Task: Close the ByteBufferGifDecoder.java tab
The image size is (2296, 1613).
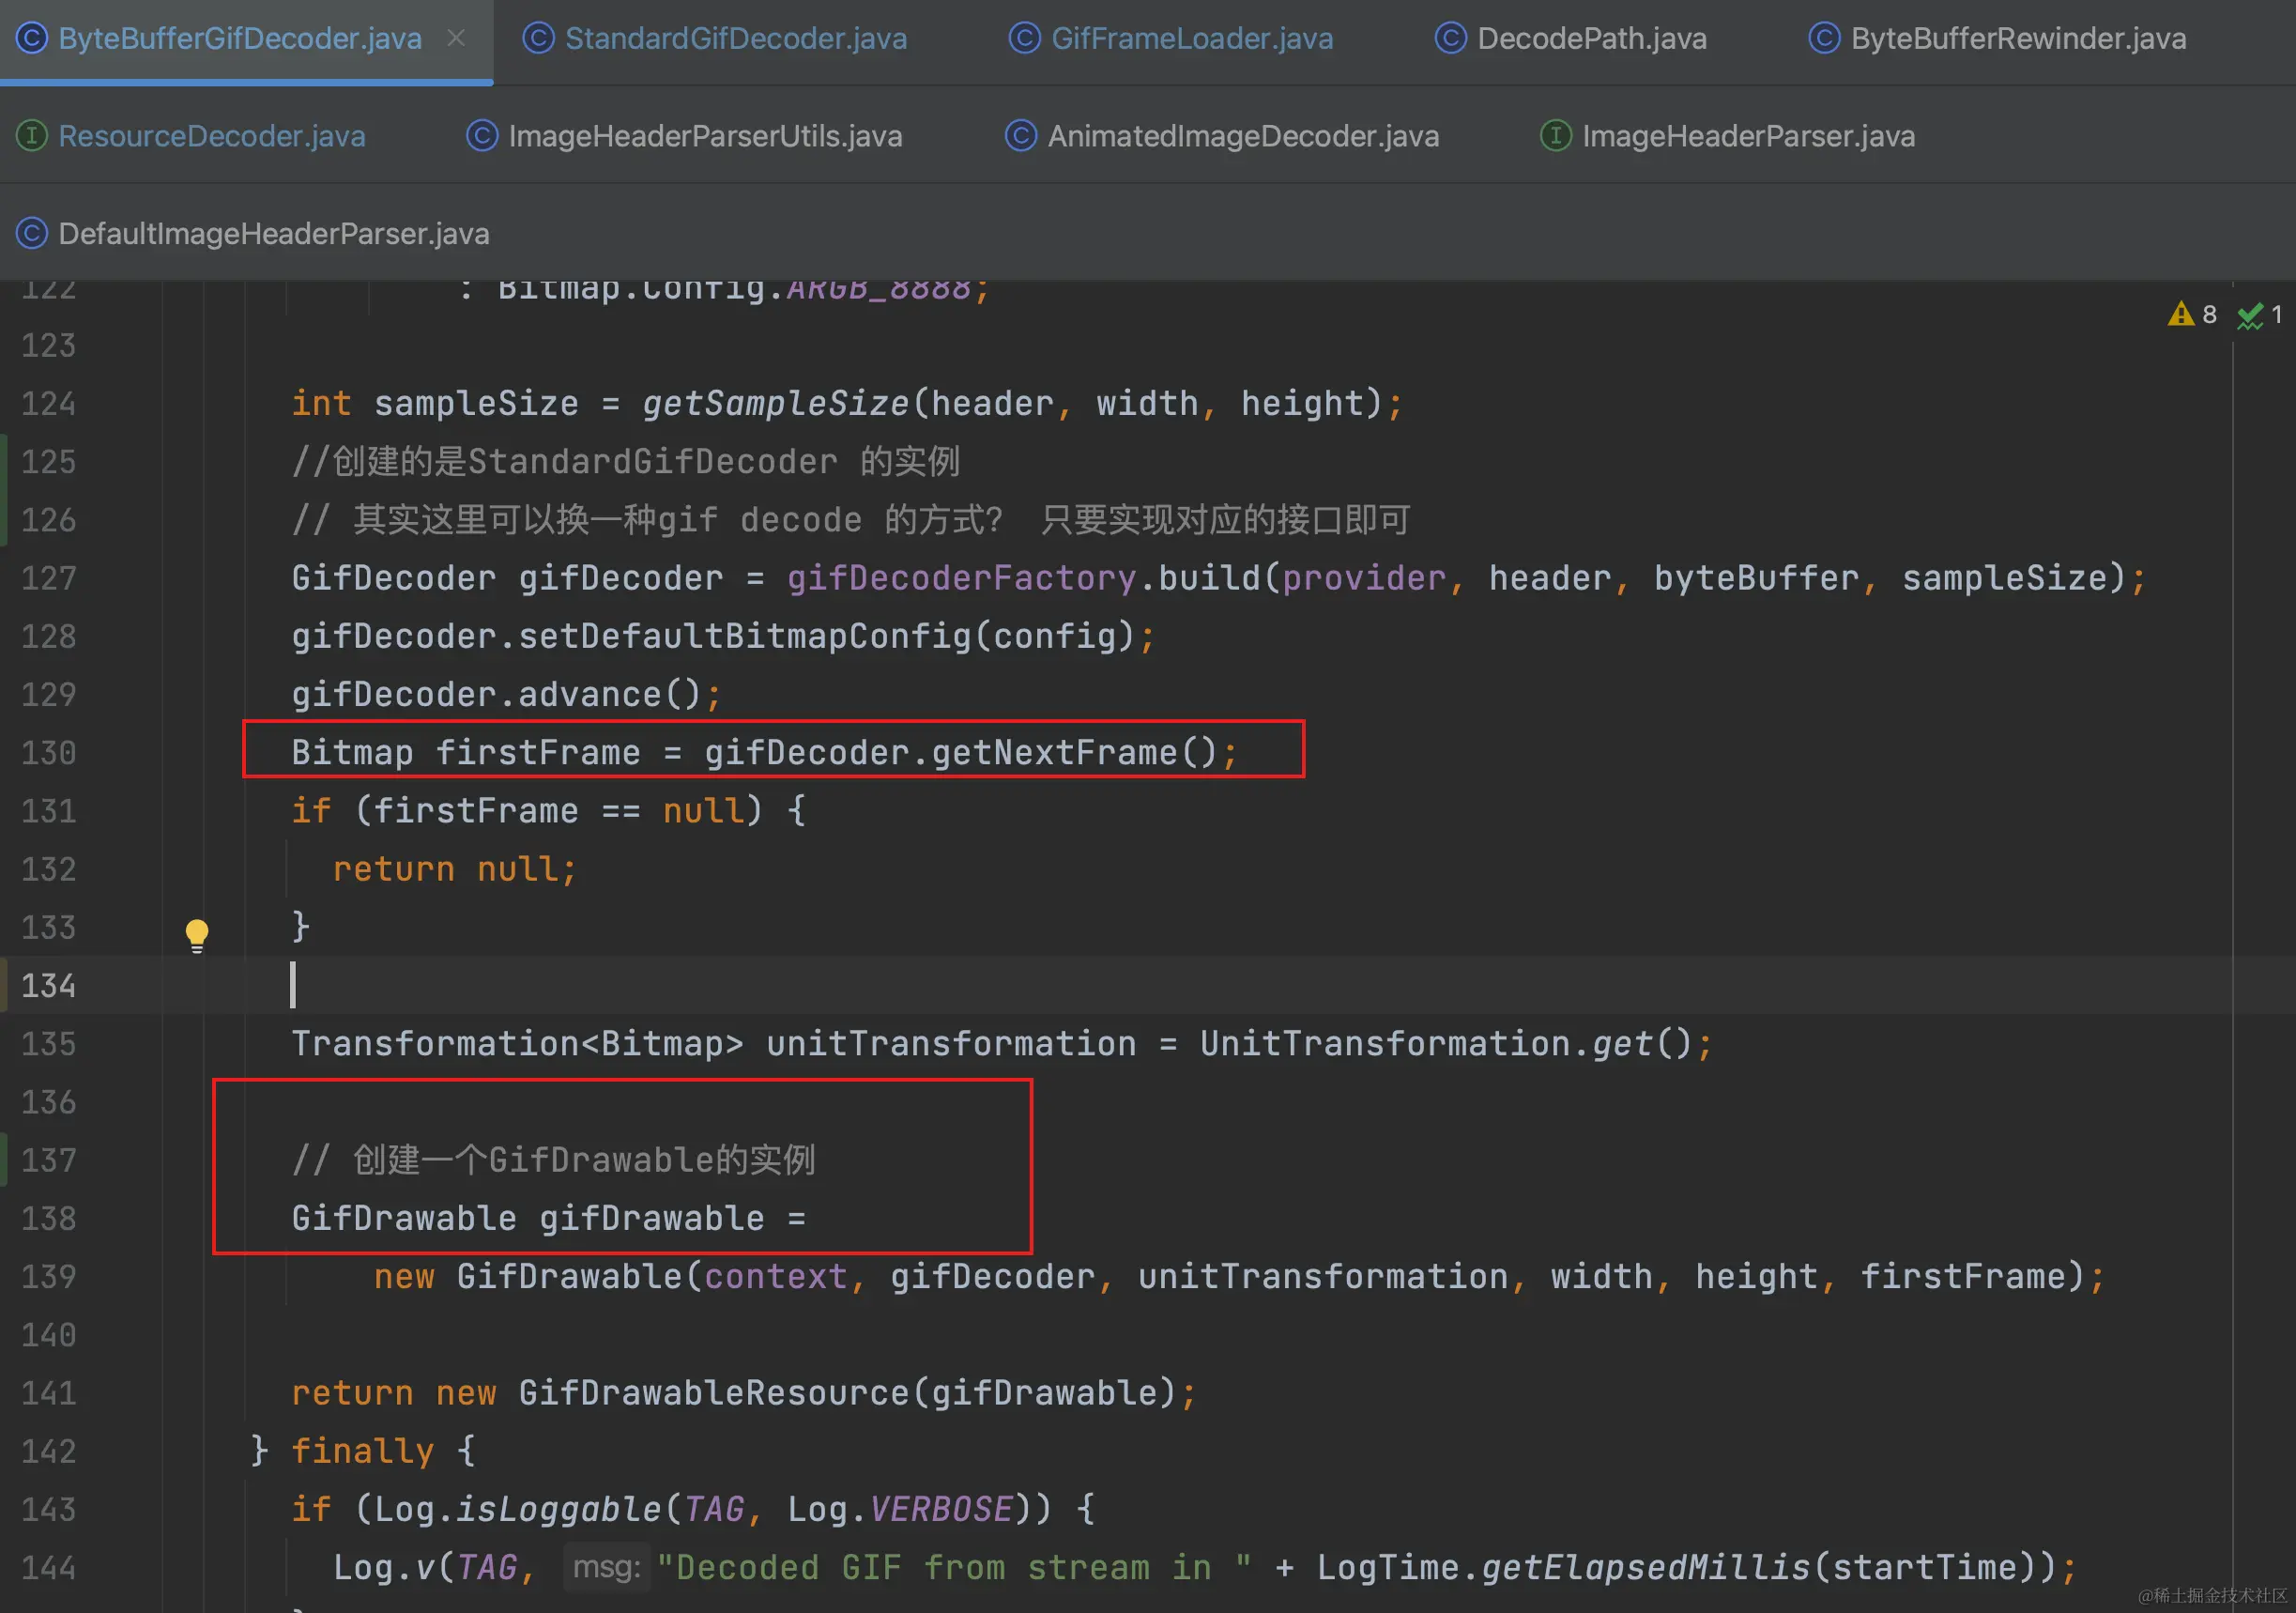Action: 456,38
